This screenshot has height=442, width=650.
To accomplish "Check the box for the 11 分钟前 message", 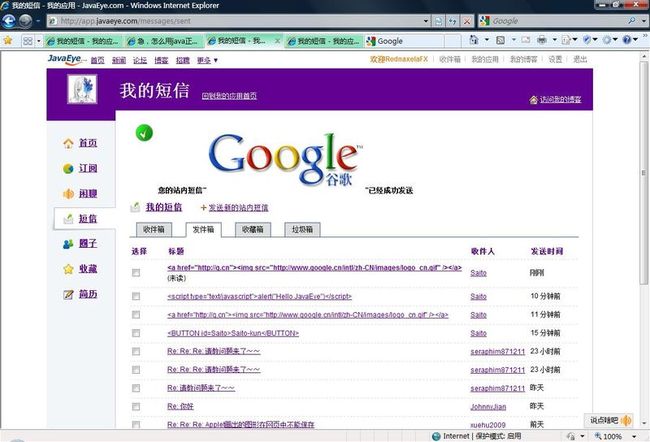I will click(136, 315).
